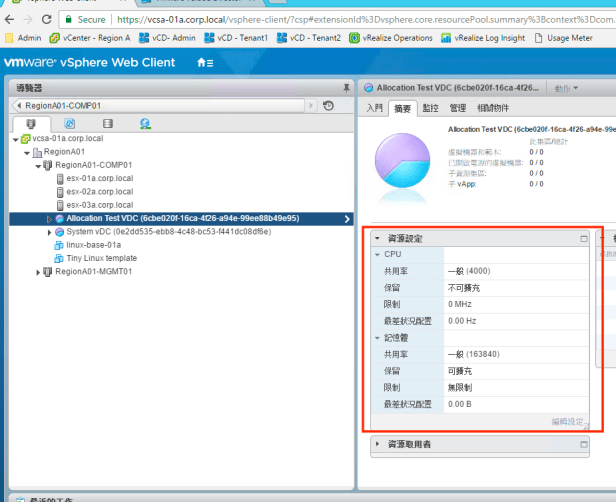Click the browser forward arrow
This screenshot has height=502, width=616.
pos(28,19)
